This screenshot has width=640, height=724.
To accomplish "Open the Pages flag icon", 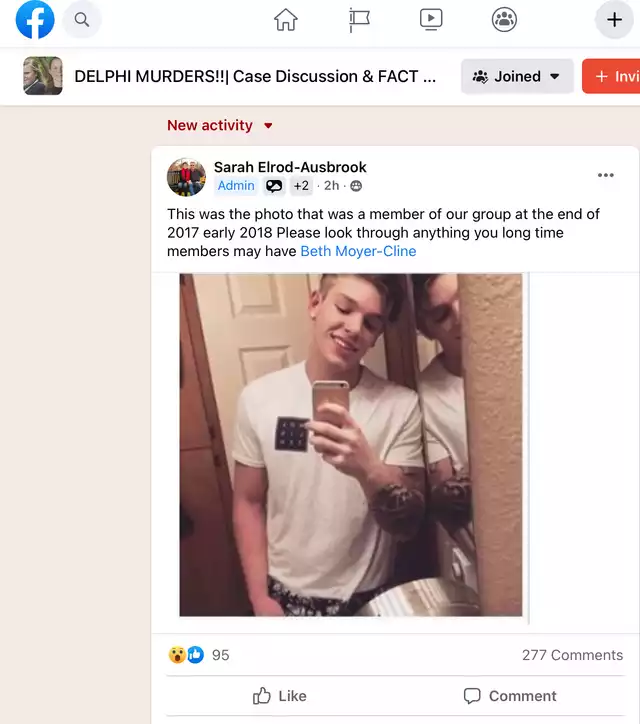I will pyautogui.click(x=359, y=20).
